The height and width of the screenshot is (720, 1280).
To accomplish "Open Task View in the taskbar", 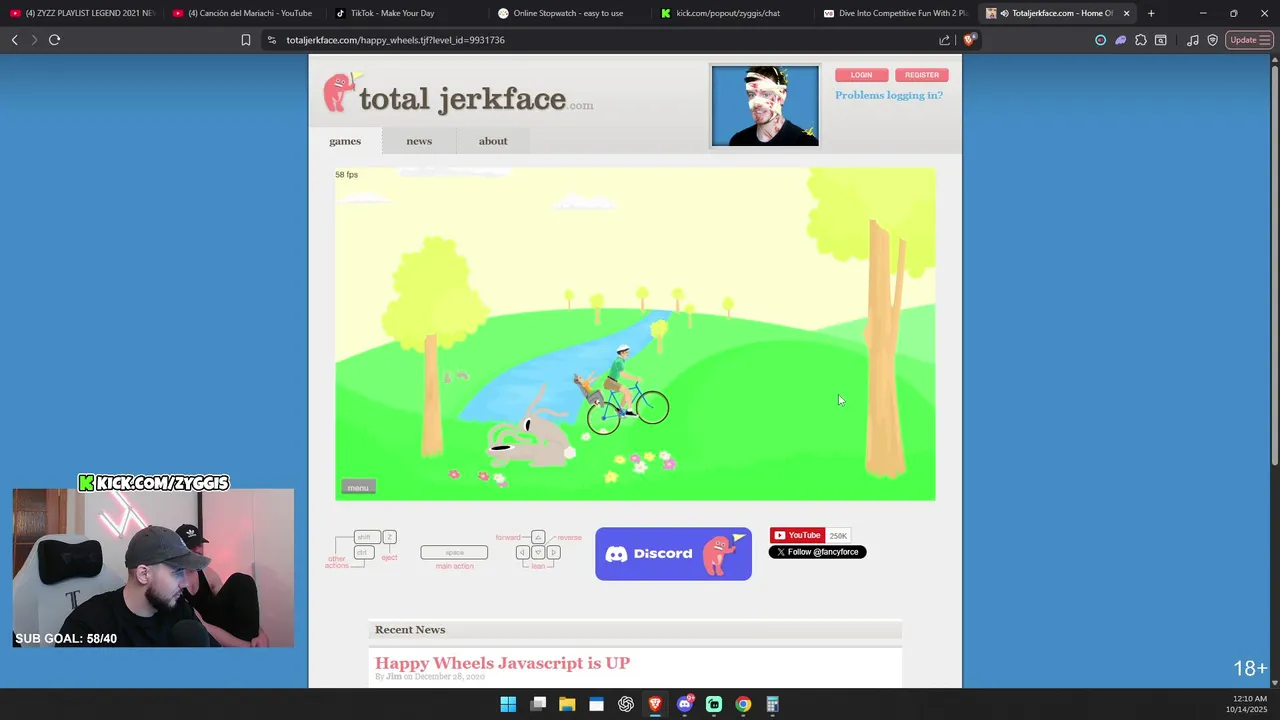I will [538, 704].
